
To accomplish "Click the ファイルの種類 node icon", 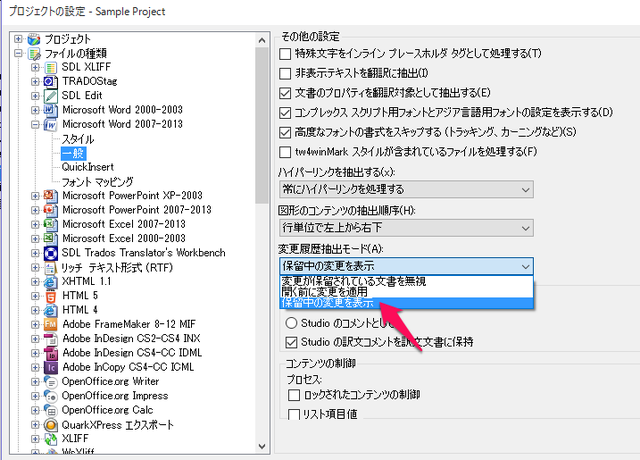I will click(34, 54).
